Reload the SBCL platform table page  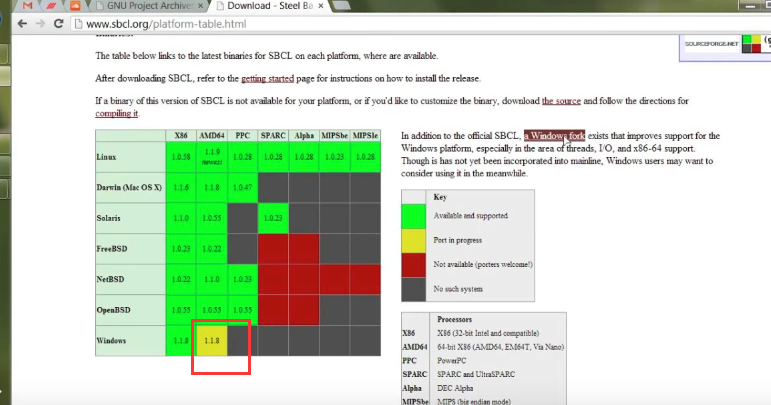click(x=59, y=24)
